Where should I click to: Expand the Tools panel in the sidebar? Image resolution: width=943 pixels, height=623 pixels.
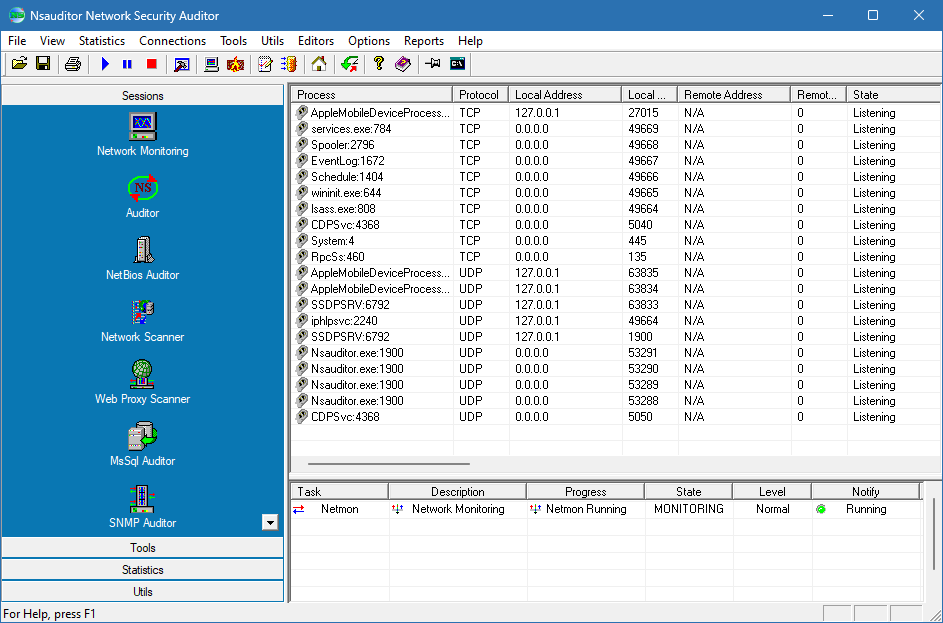[x=143, y=548]
